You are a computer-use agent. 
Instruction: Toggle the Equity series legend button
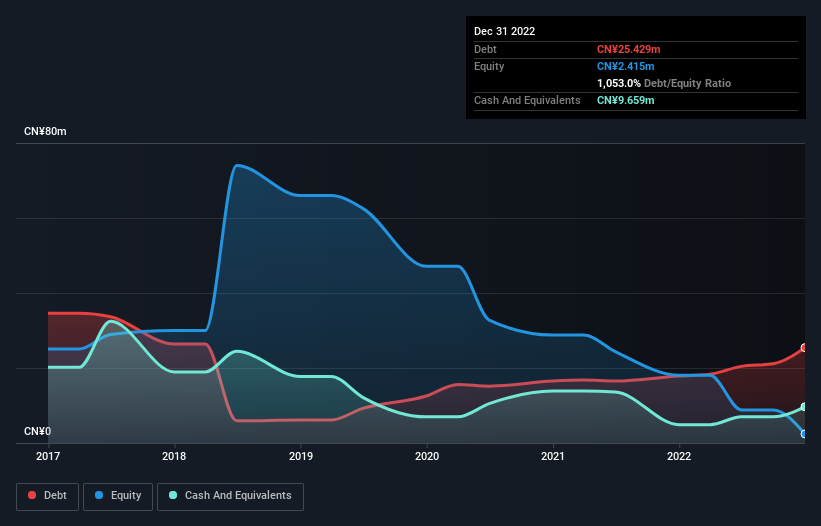118,496
